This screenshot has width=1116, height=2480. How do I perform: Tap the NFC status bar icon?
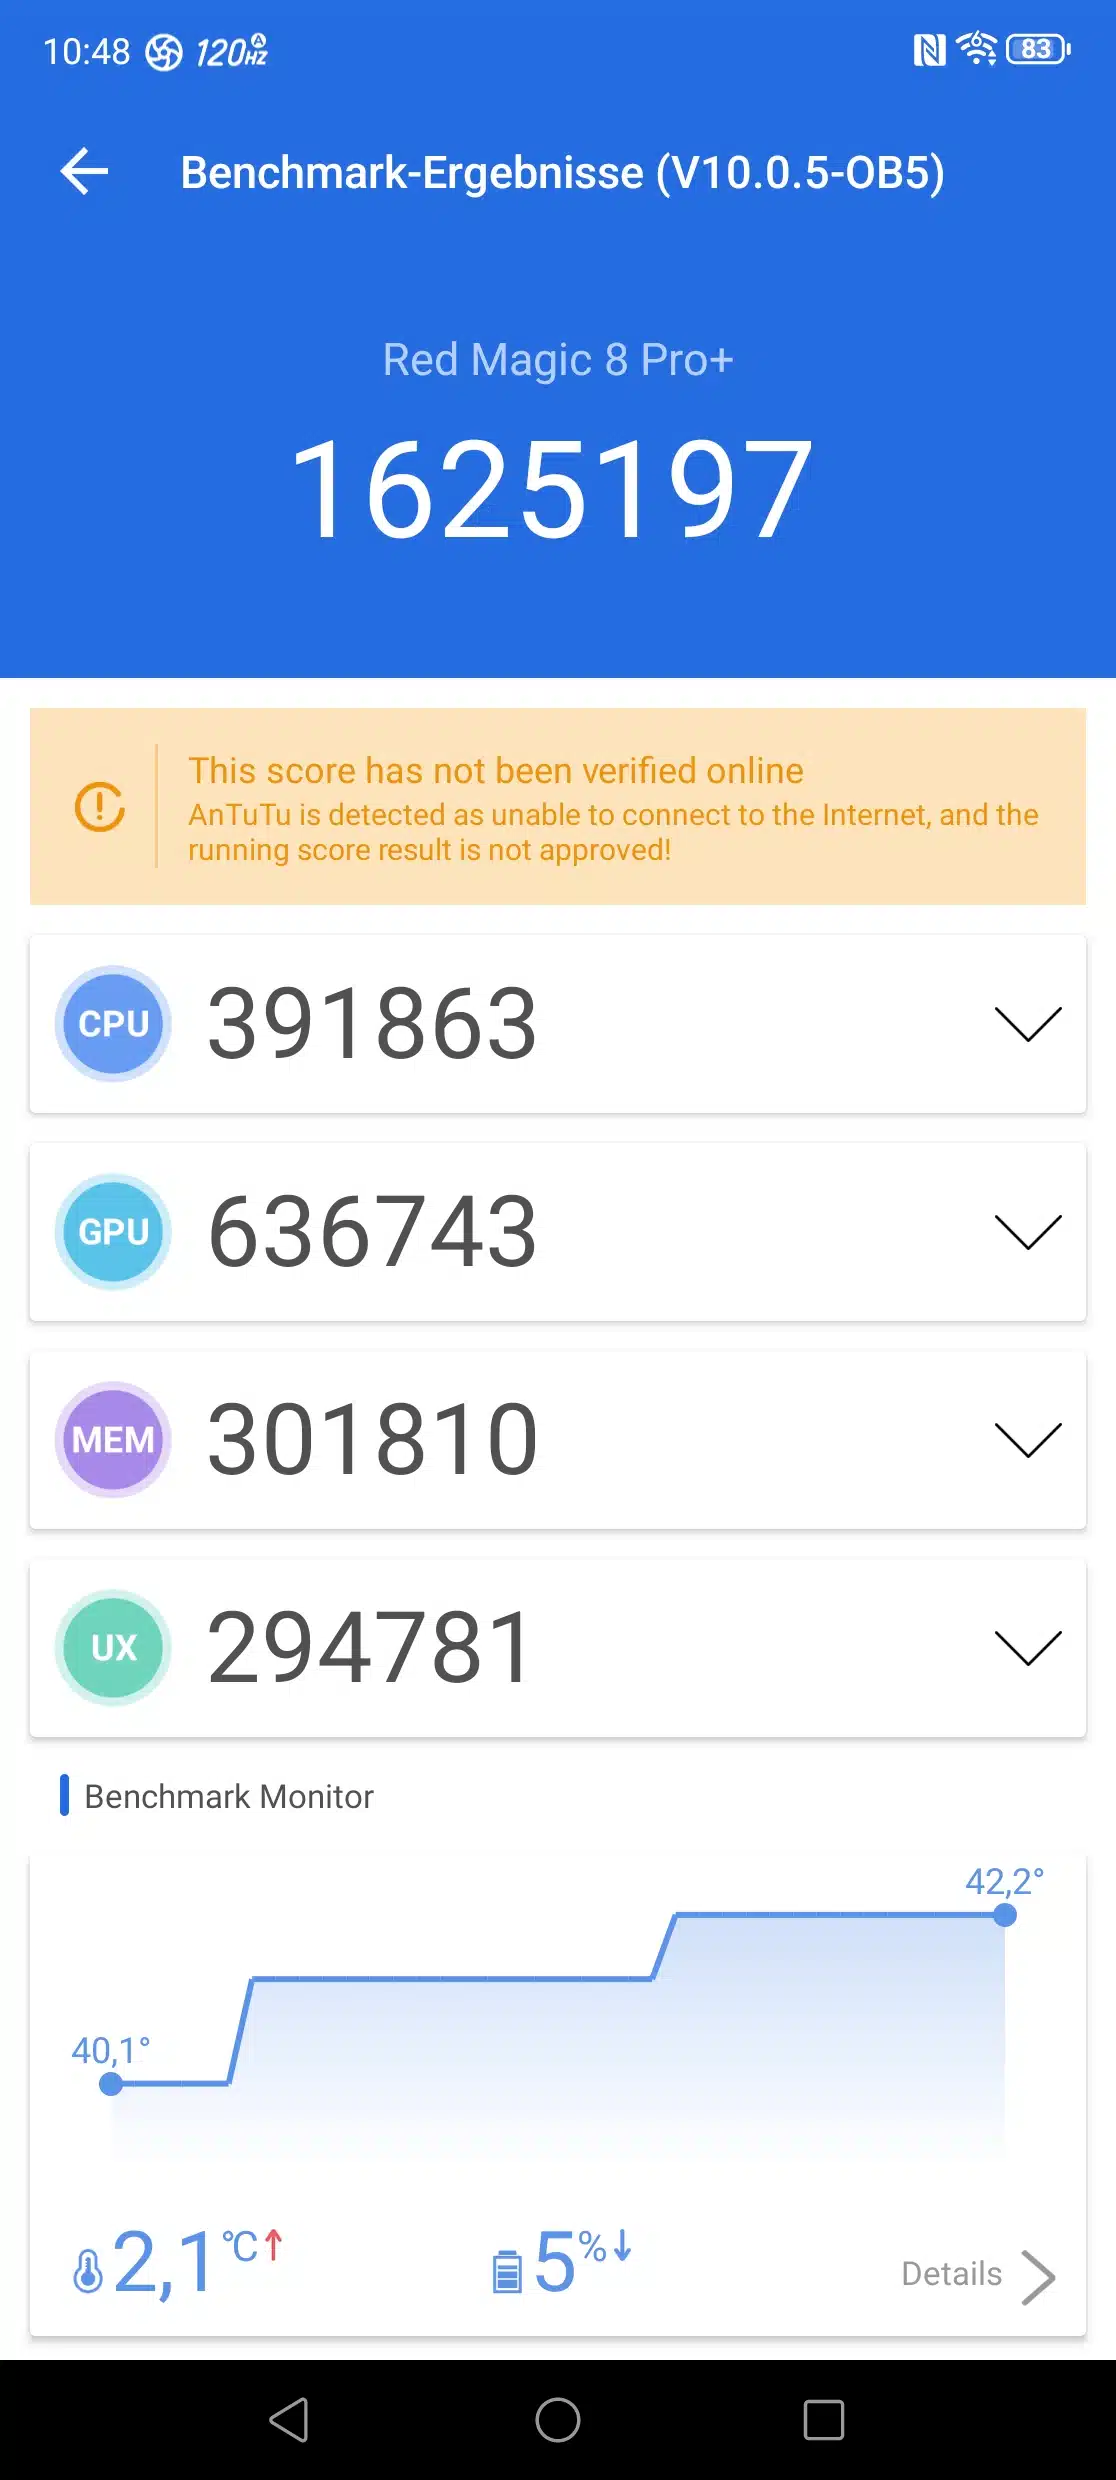click(x=930, y=49)
